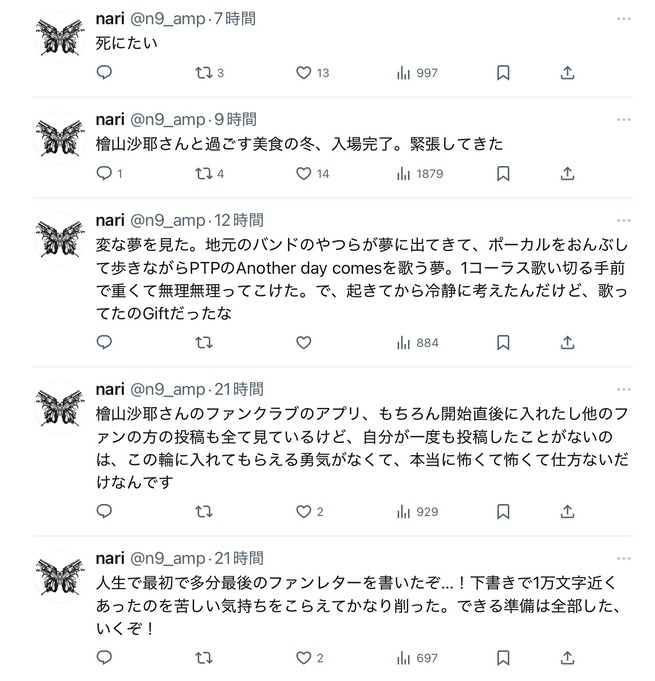View analytics showing 1879 views

pos(420,174)
